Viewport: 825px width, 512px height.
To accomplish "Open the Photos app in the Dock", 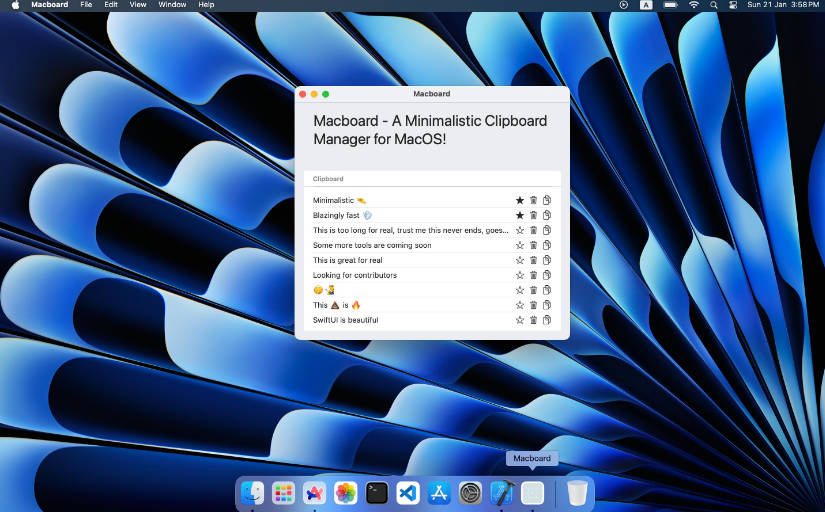I will tap(346, 493).
